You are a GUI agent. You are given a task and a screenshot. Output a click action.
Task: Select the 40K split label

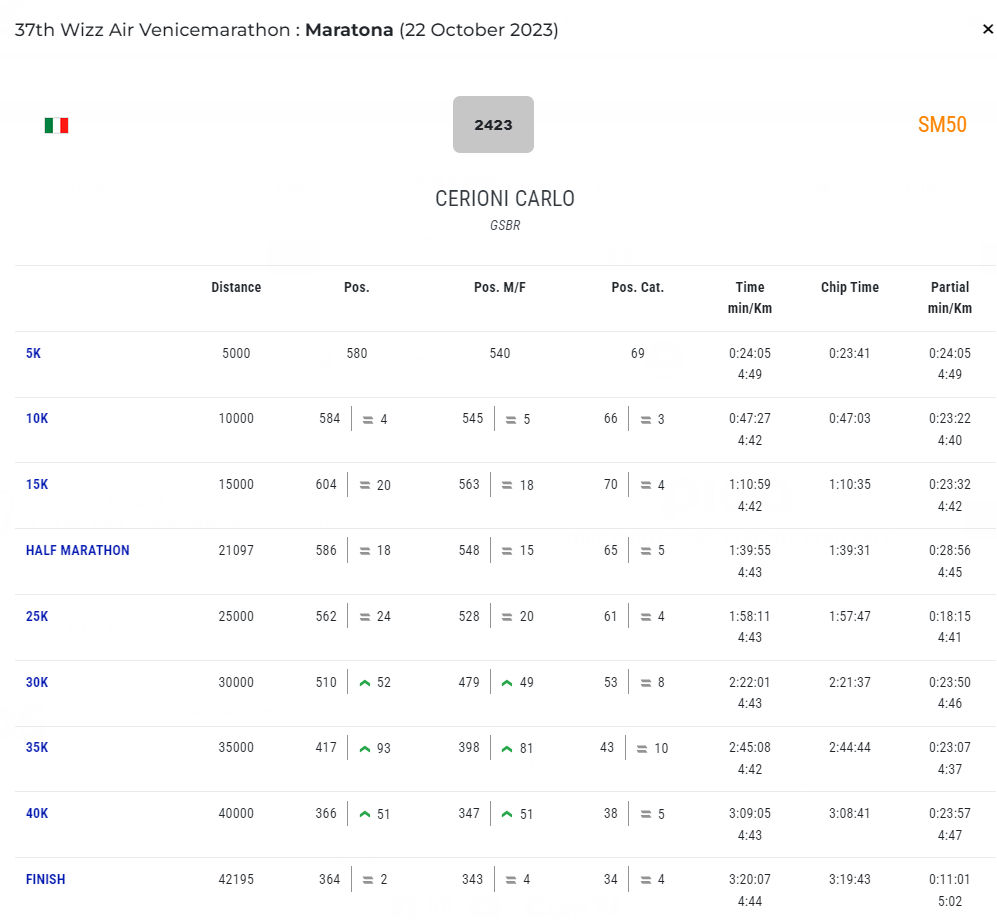pyautogui.click(x=37, y=814)
